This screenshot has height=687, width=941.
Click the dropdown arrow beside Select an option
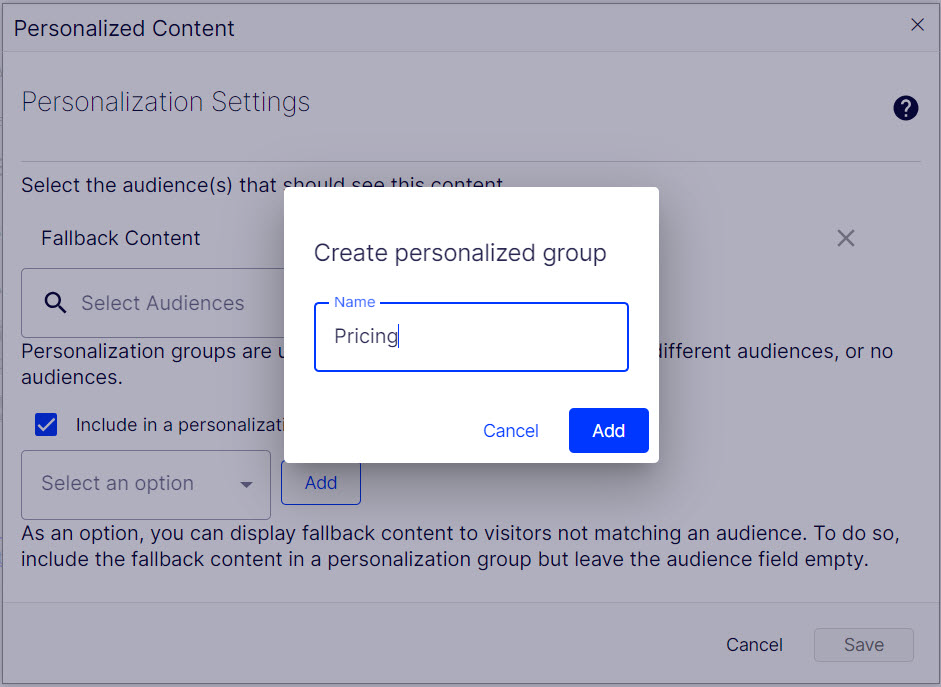(246, 485)
